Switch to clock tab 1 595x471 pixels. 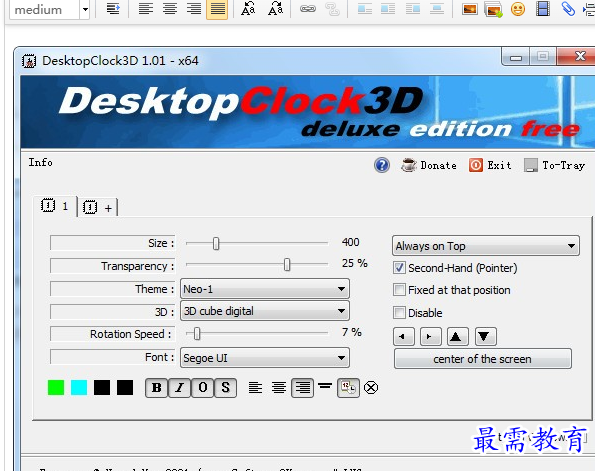55,206
